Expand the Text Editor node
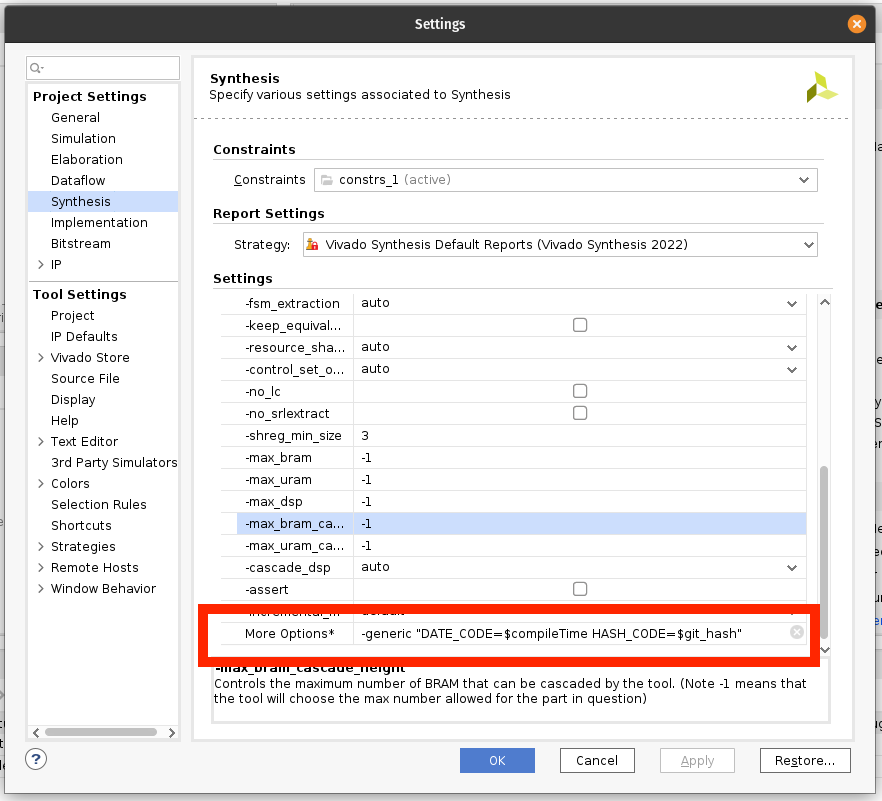Image resolution: width=882 pixels, height=801 pixels. [x=40, y=442]
